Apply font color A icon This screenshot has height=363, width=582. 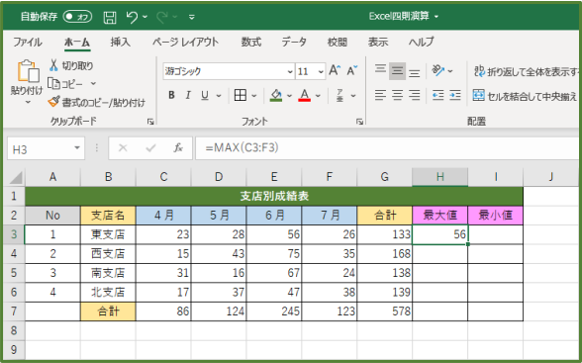(x=304, y=95)
